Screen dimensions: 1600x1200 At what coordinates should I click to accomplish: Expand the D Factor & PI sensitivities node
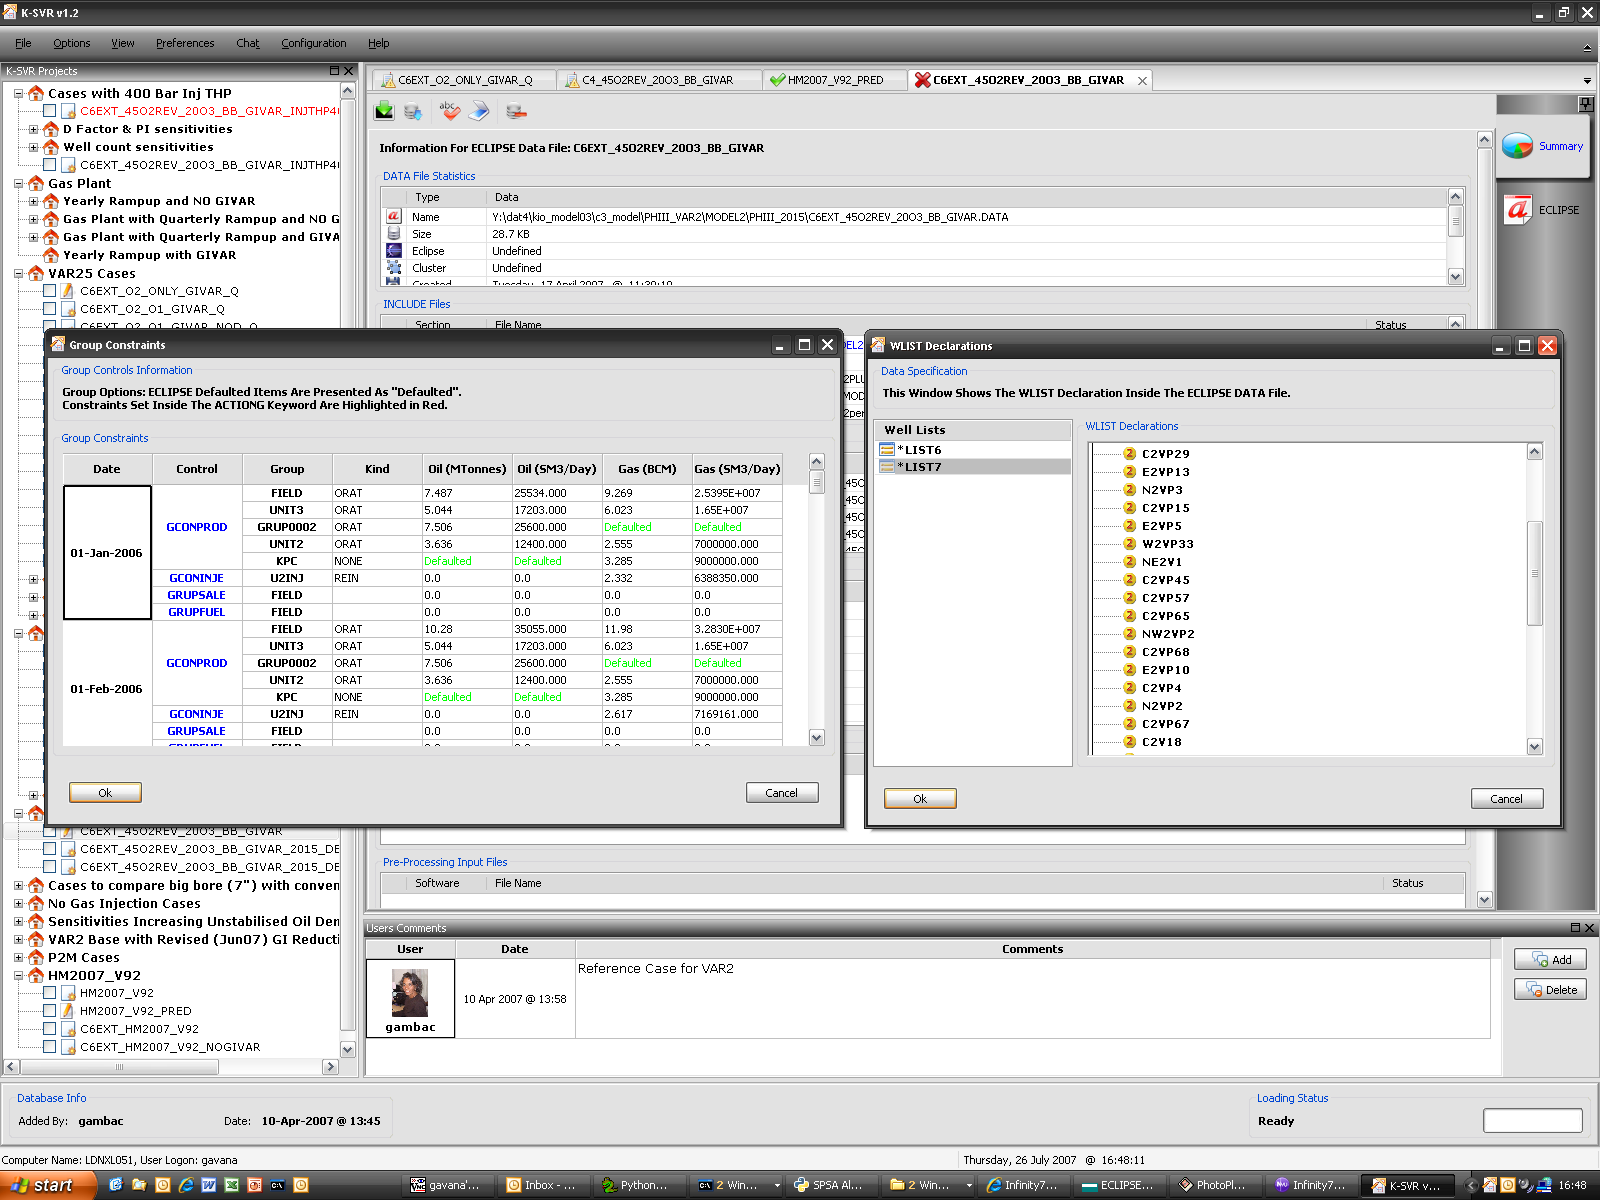[x=33, y=129]
